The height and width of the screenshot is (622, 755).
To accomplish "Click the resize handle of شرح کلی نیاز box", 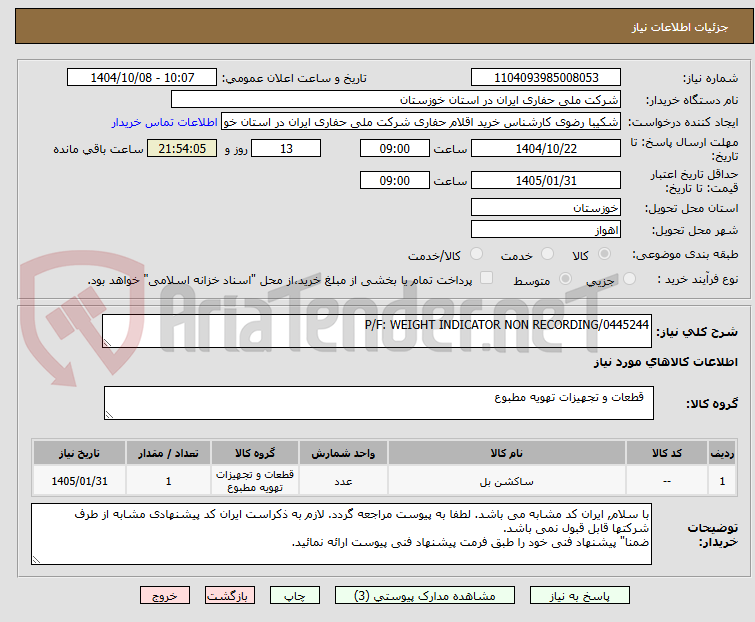I will (107, 342).
